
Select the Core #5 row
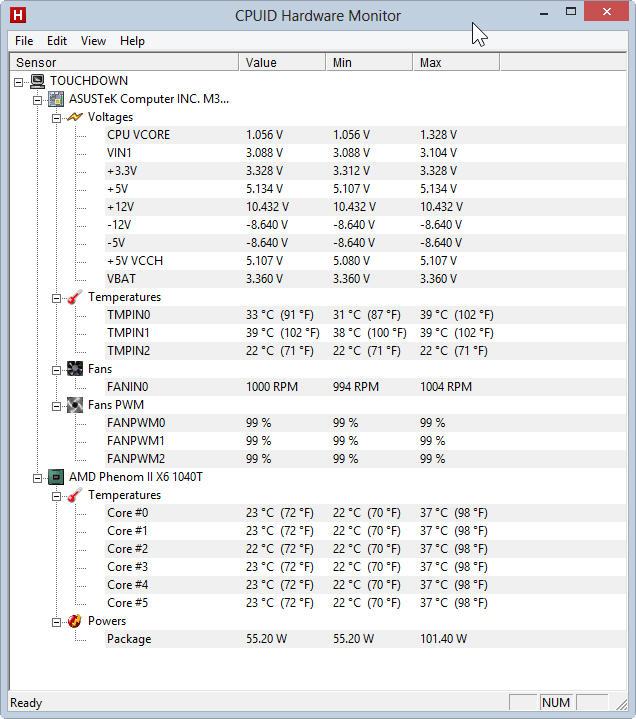click(365, 603)
